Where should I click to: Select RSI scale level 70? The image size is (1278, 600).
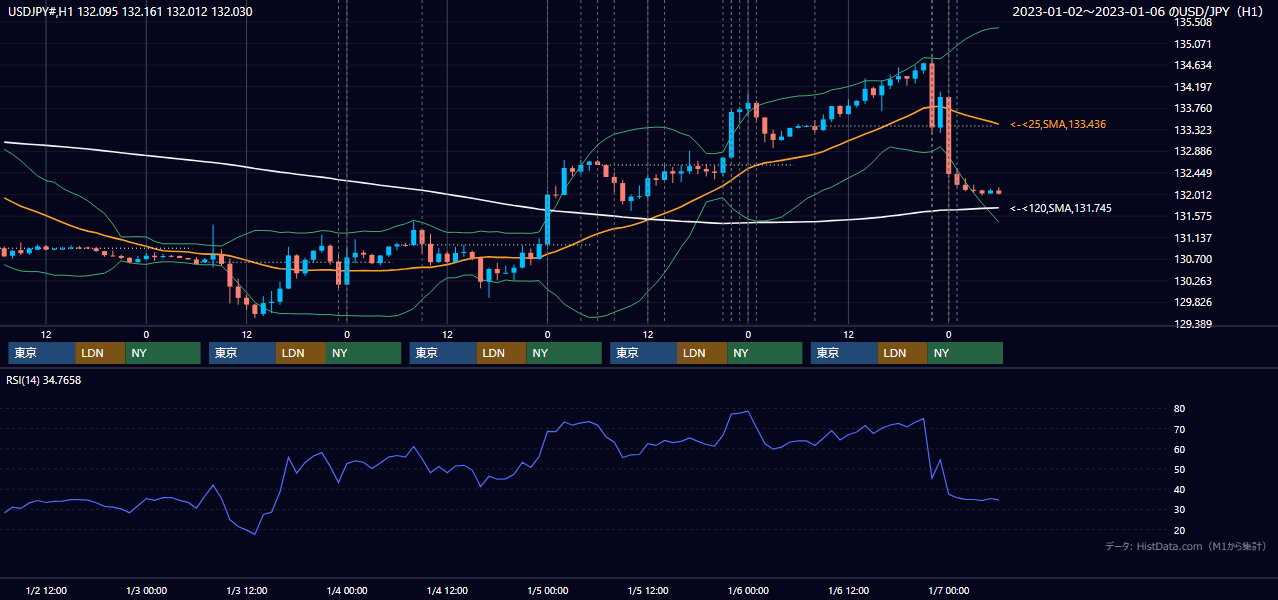click(x=1179, y=429)
